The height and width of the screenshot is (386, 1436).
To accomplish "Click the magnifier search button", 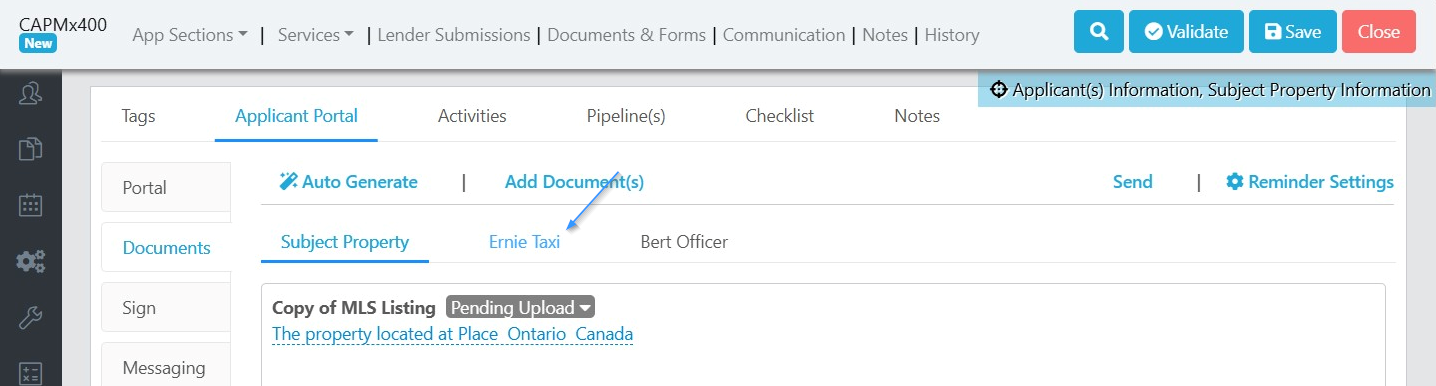I will pos(1099,32).
